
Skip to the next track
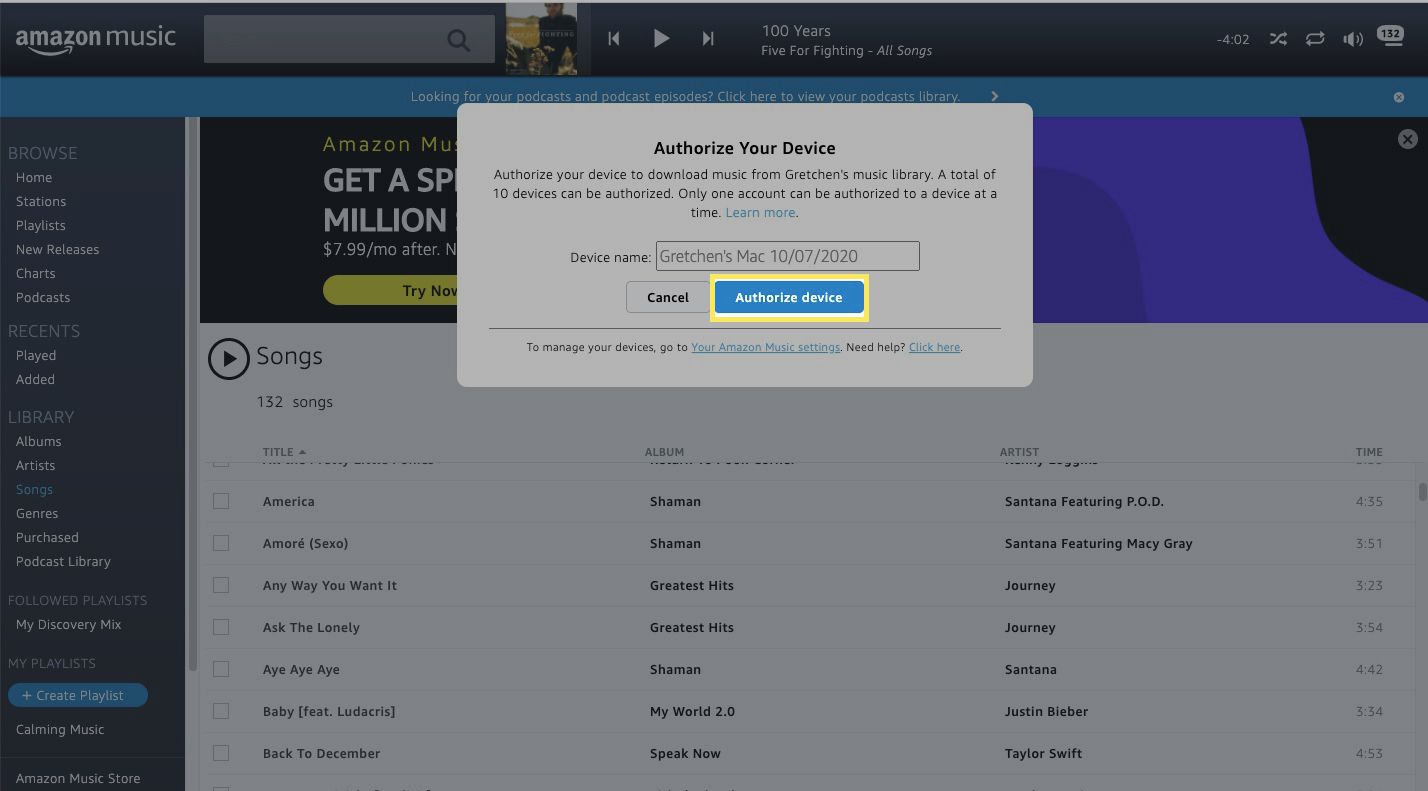(708, 38)
